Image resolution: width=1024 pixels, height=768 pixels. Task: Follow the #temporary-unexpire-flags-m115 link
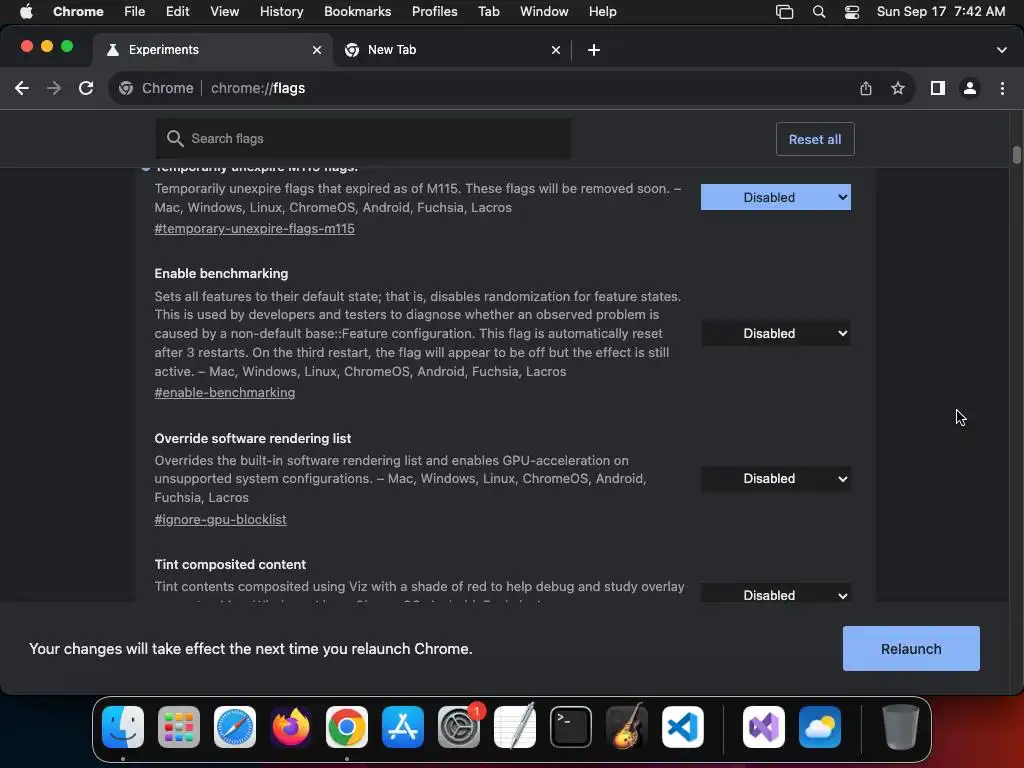pyautogui.click(x=255, y=229)
